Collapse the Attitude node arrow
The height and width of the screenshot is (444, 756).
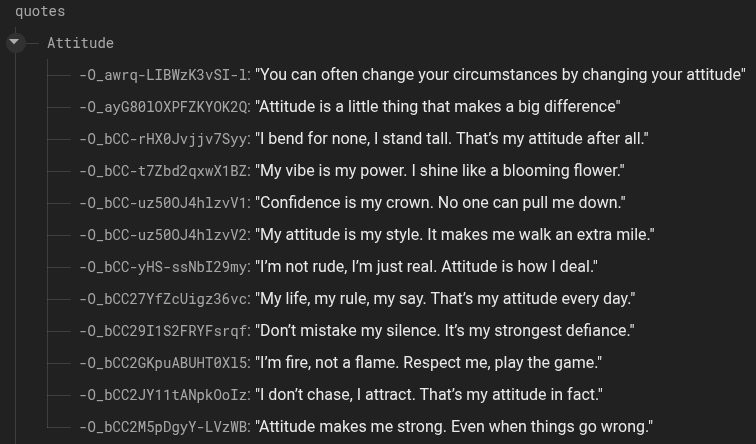(x=14, y=43)
